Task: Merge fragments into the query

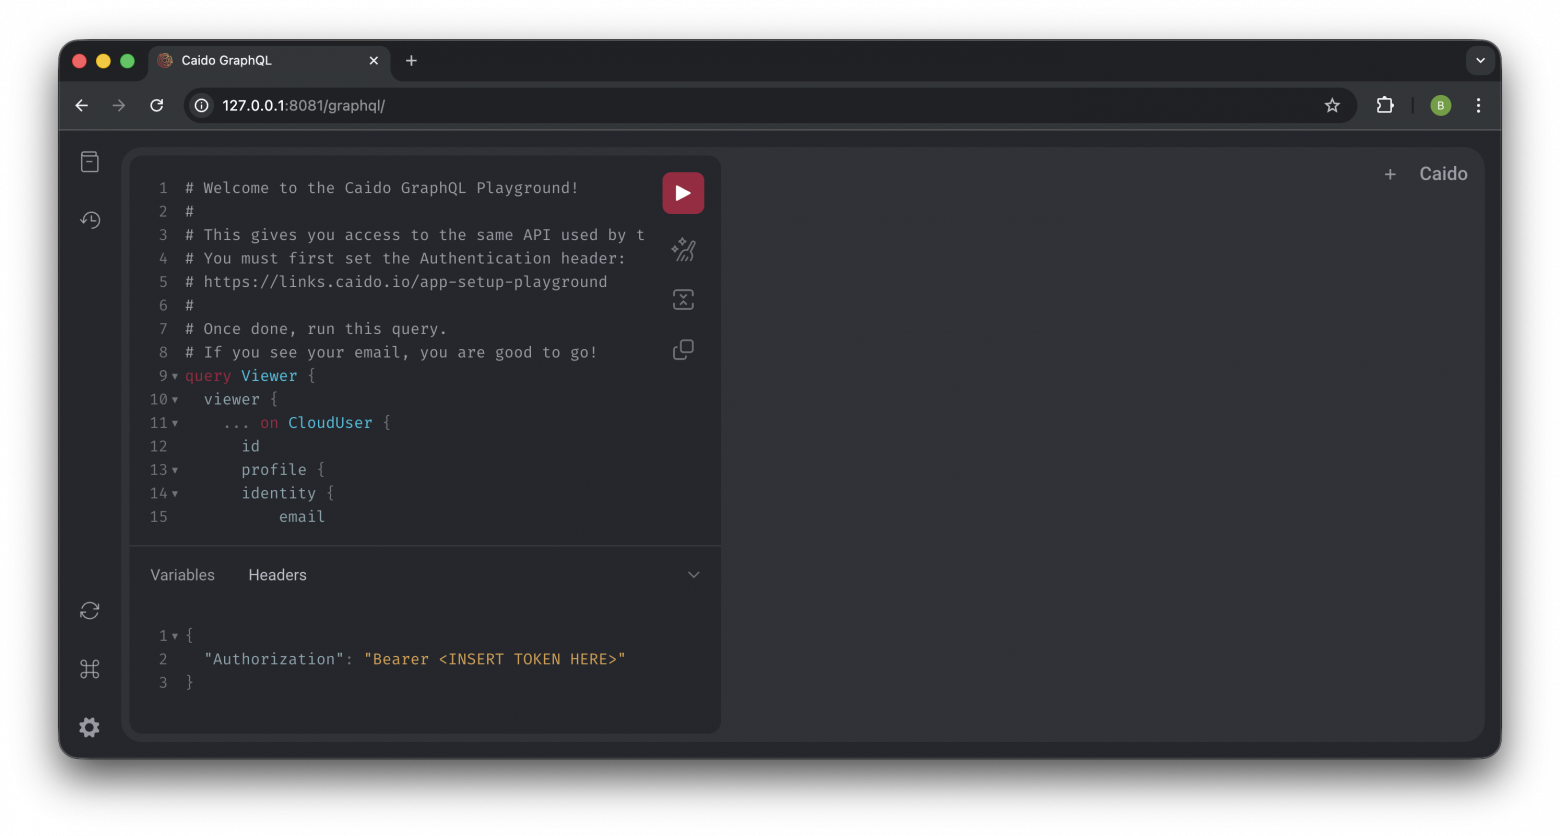Action: [x=683, y=299]
